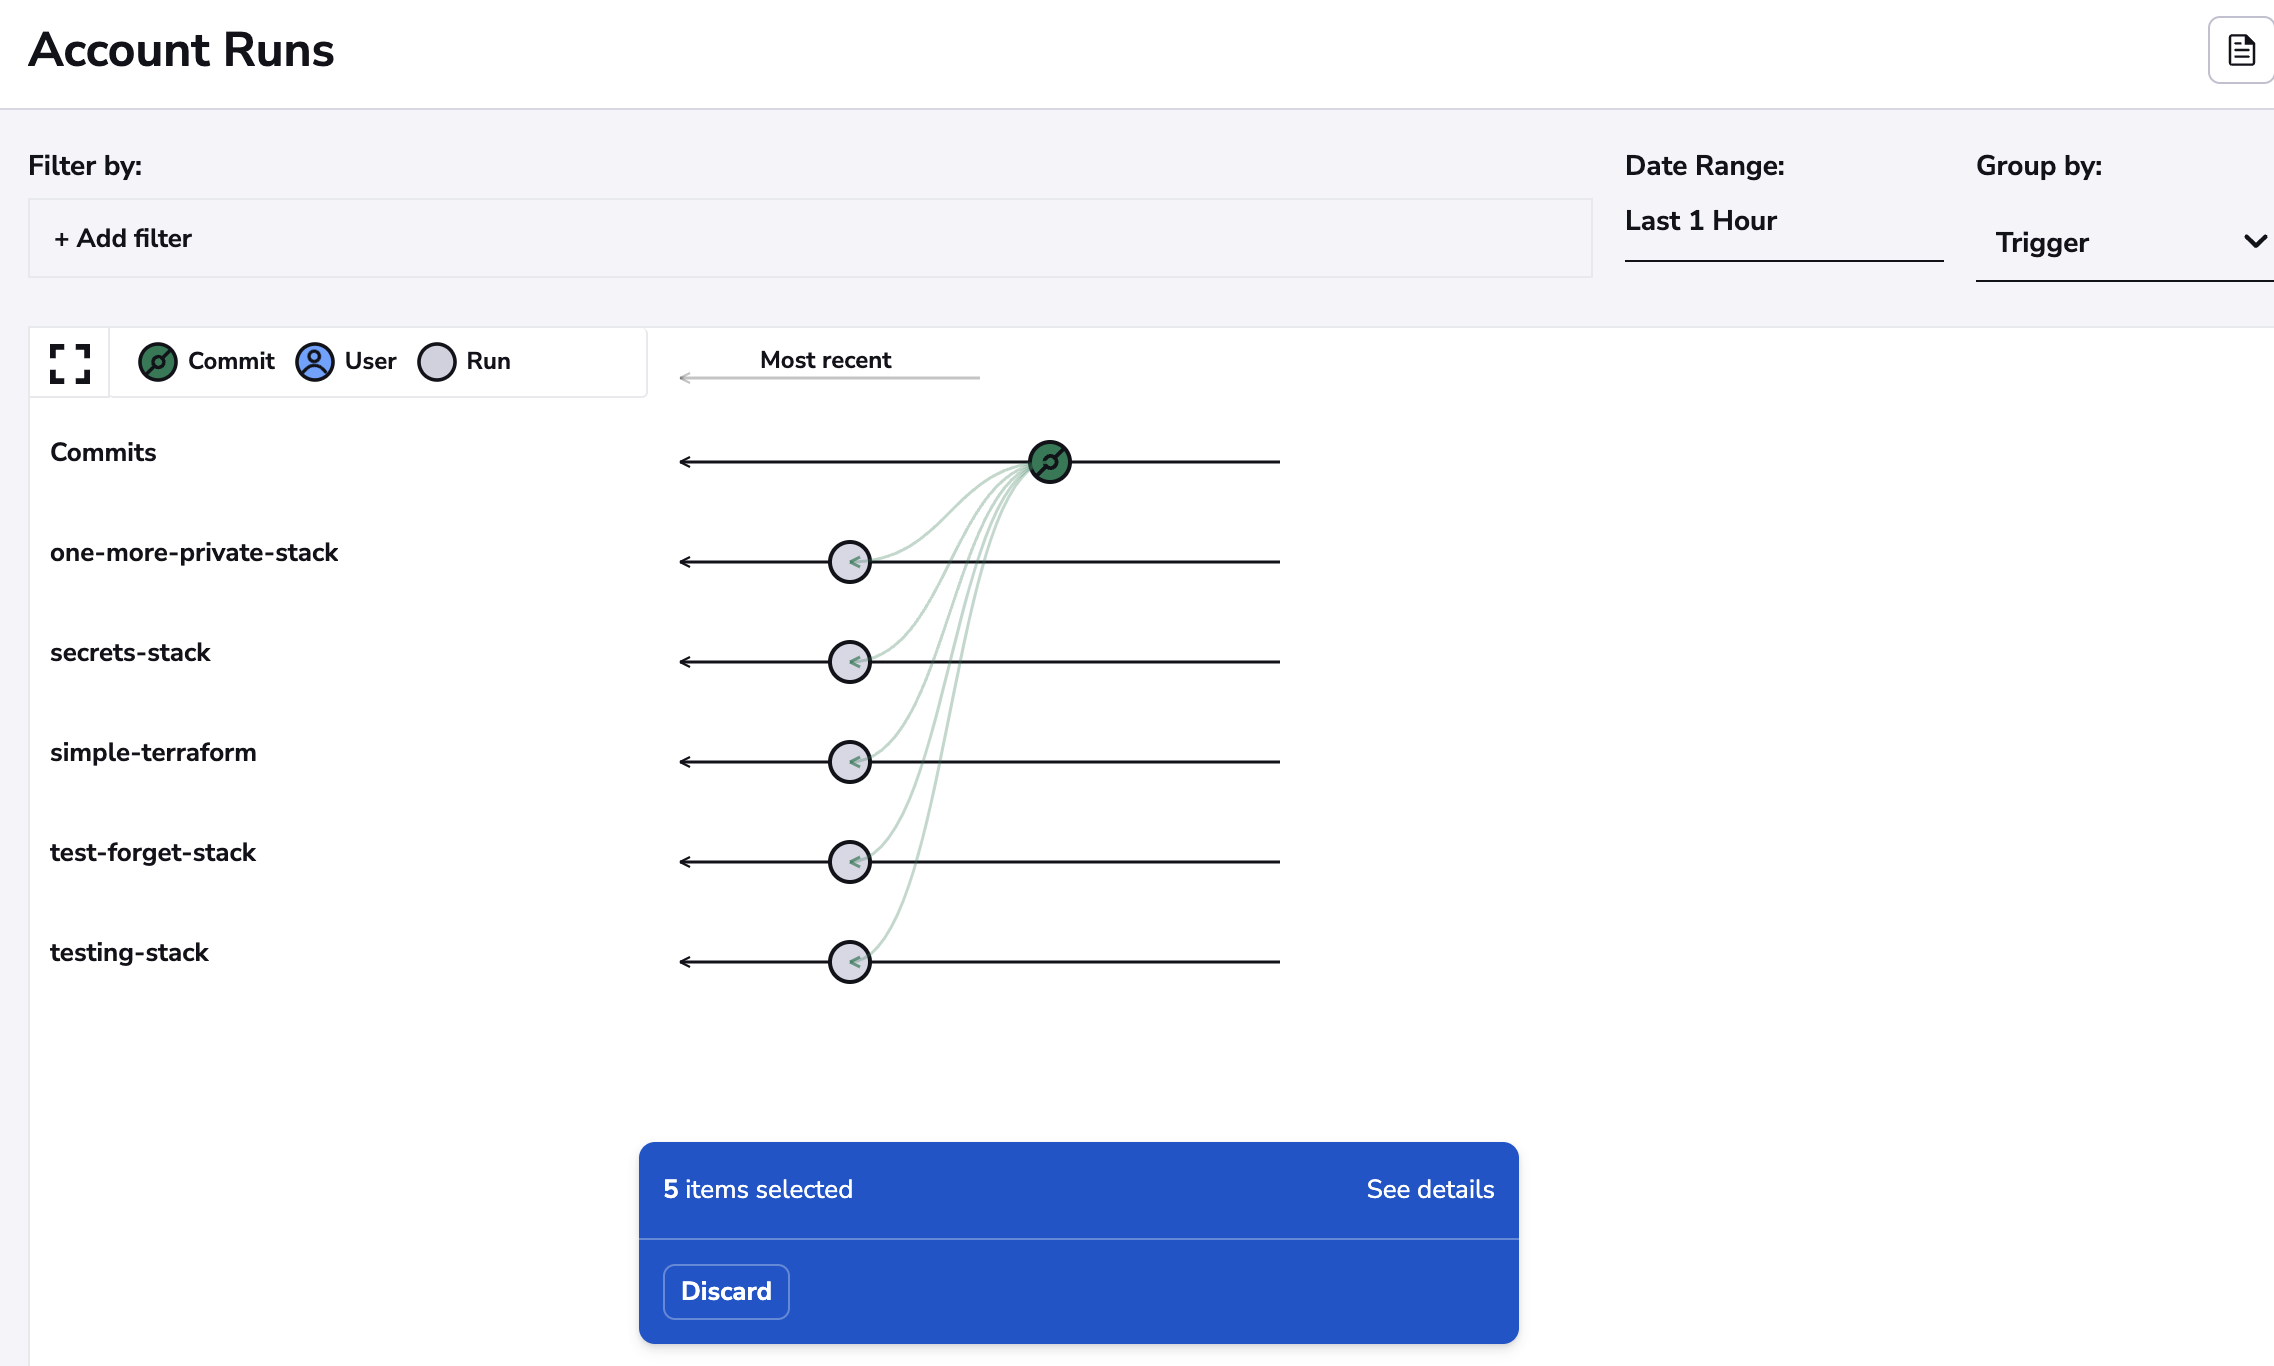Image resolution: width=2274 pixels, height=1366 pixels.
Task: Click the Discard button
Action: (x=726, y=1291)
